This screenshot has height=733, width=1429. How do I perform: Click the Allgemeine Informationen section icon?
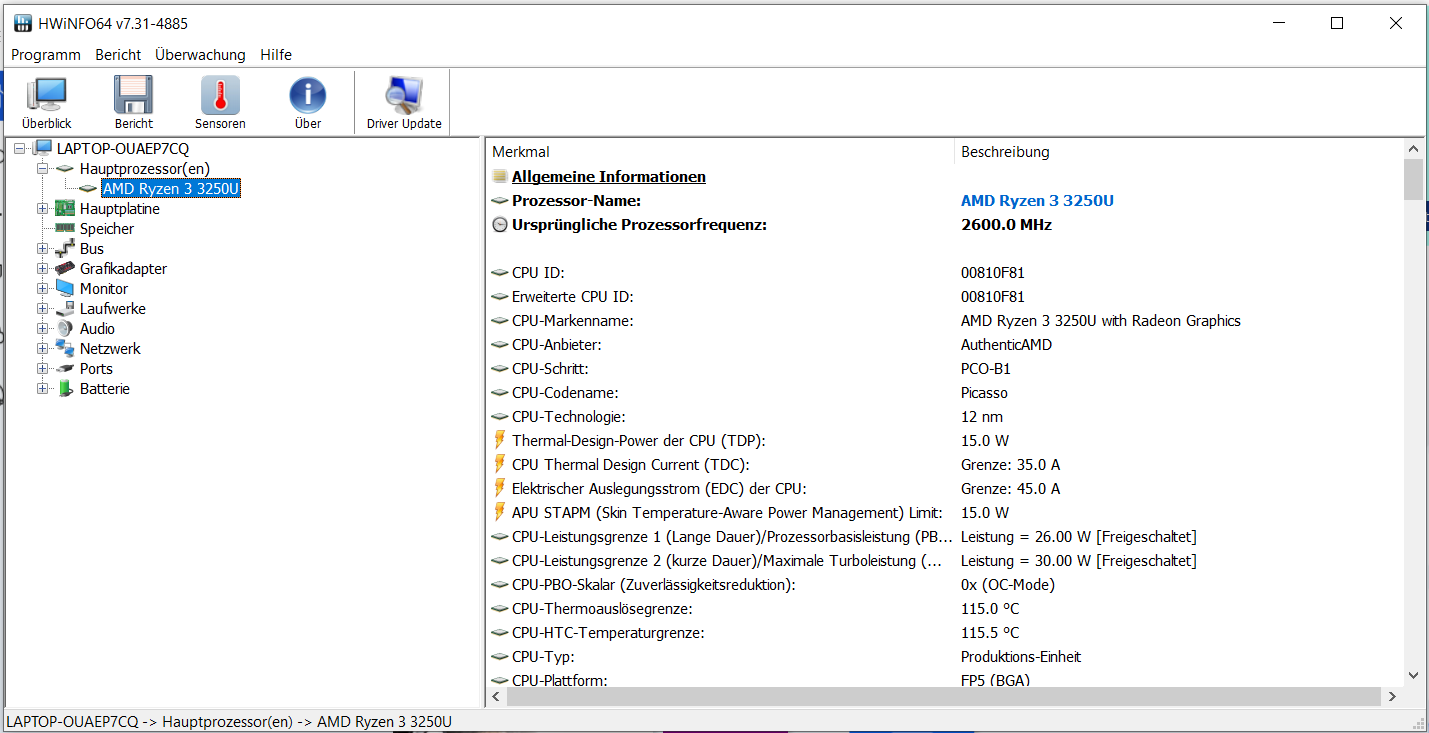coord(500,177)
